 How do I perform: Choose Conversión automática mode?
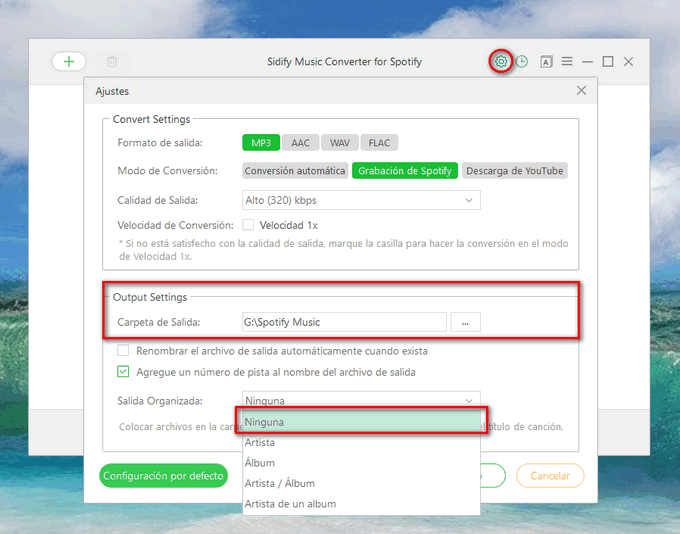click(295, 170)
